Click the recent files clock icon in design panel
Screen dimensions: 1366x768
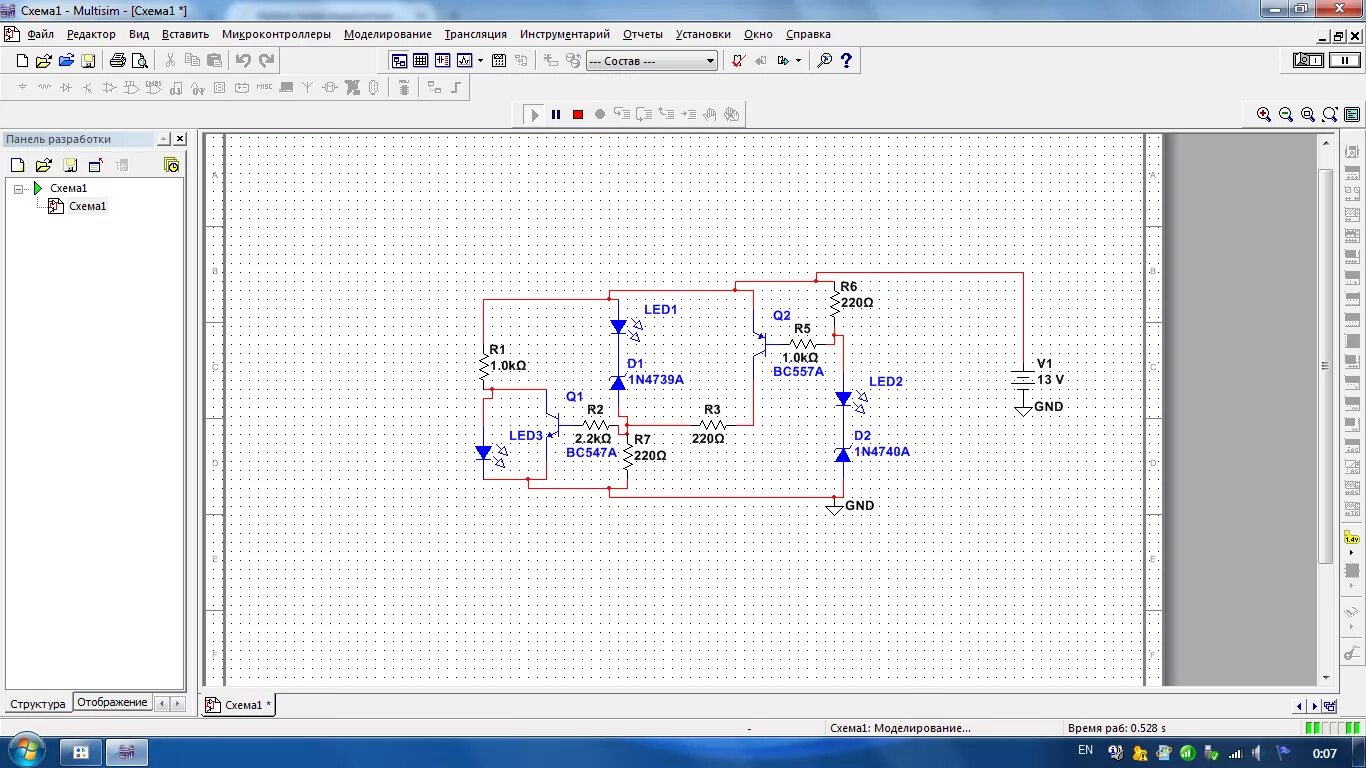coord(171,165)
